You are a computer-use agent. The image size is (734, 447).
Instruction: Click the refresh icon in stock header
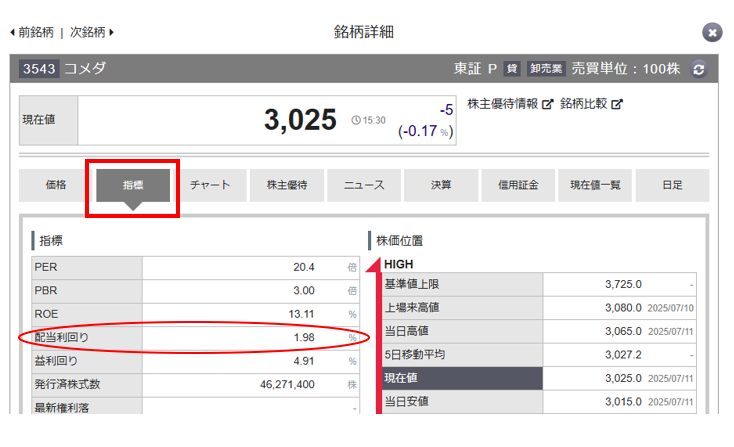698,69
